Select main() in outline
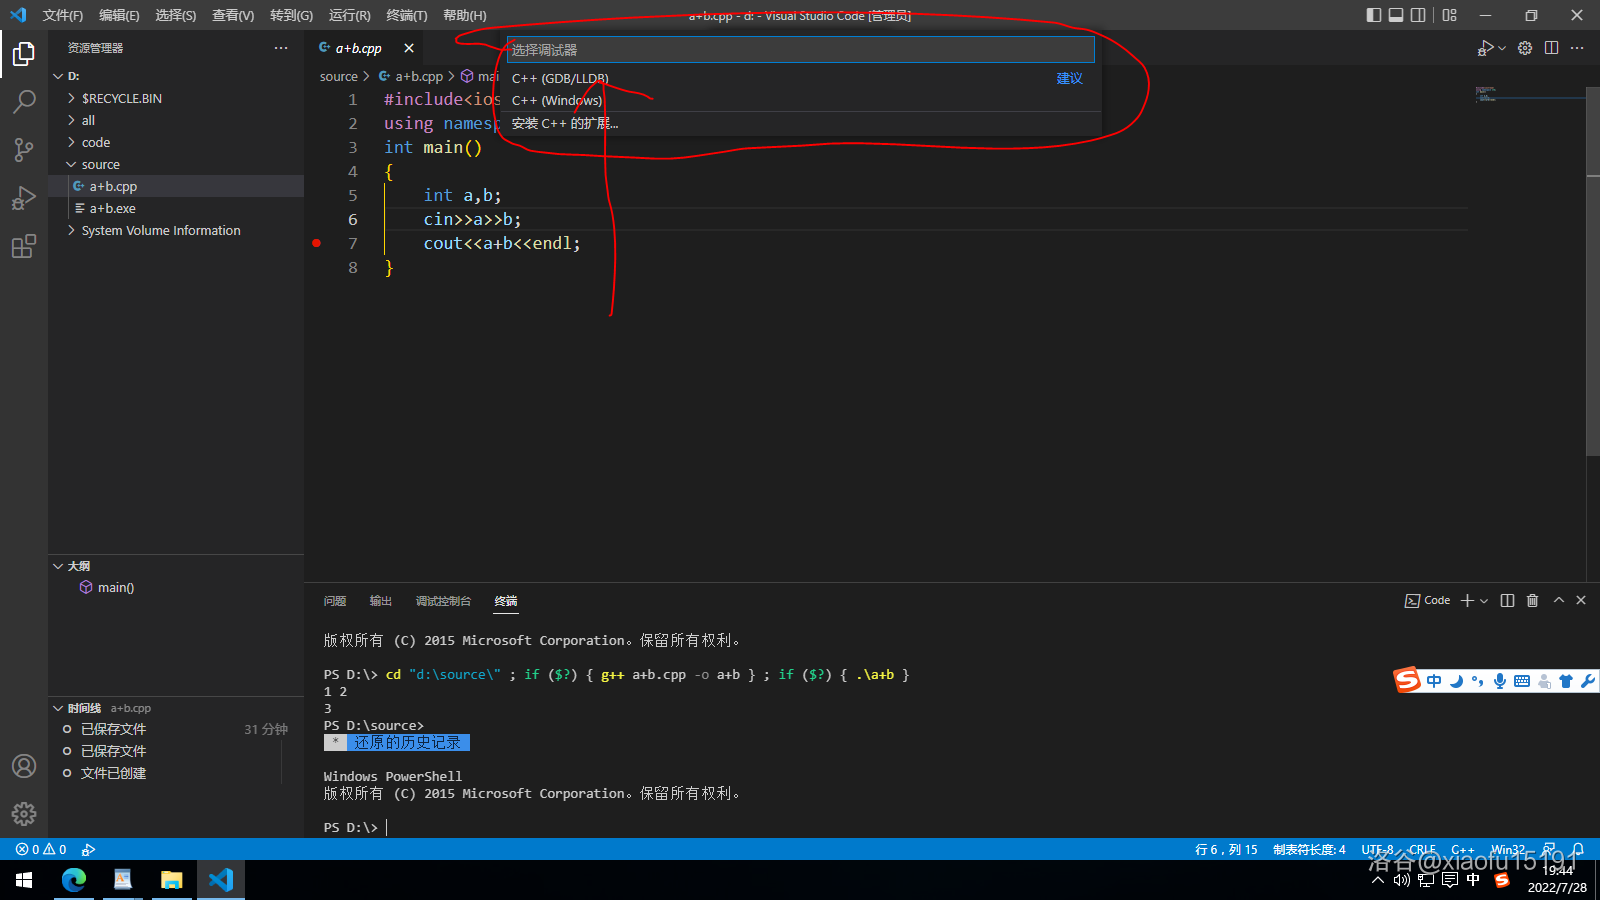1600x900 pixels. coord(176,588)
